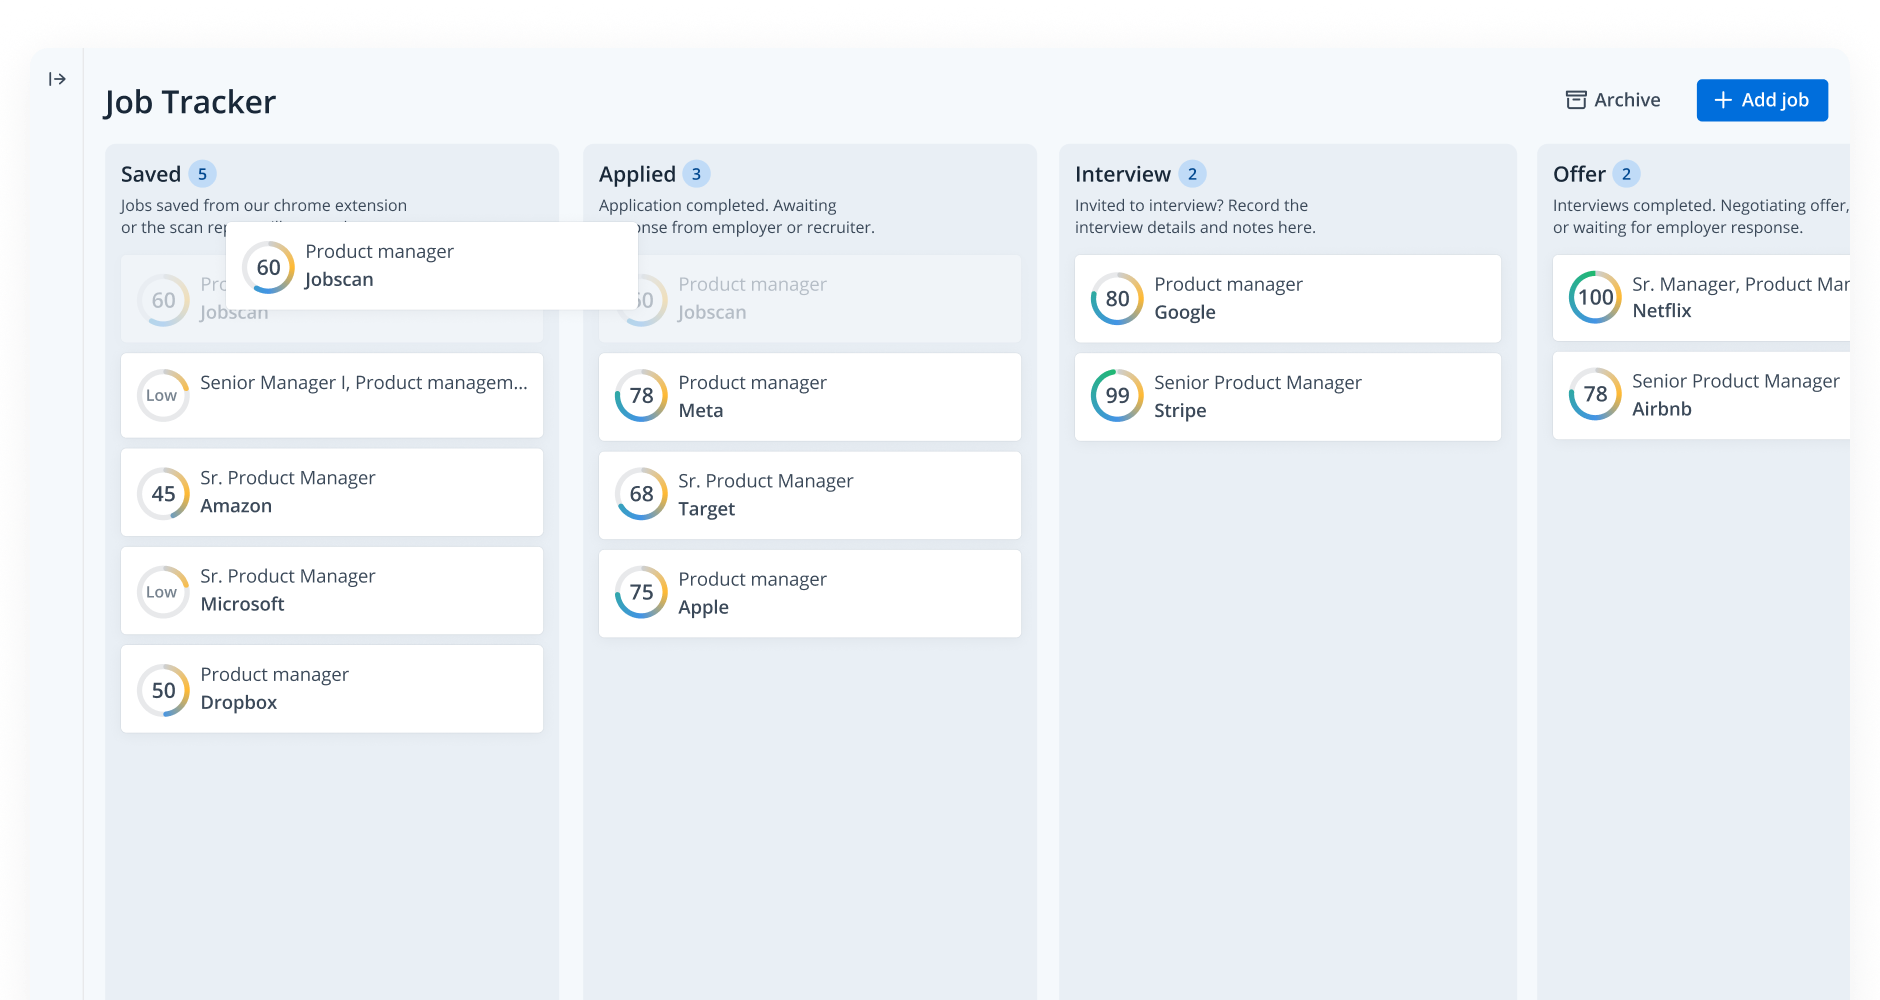Open the Product manager Apple card
The width and height of the screenshot is (1880, 1000).
pos(809,593)
